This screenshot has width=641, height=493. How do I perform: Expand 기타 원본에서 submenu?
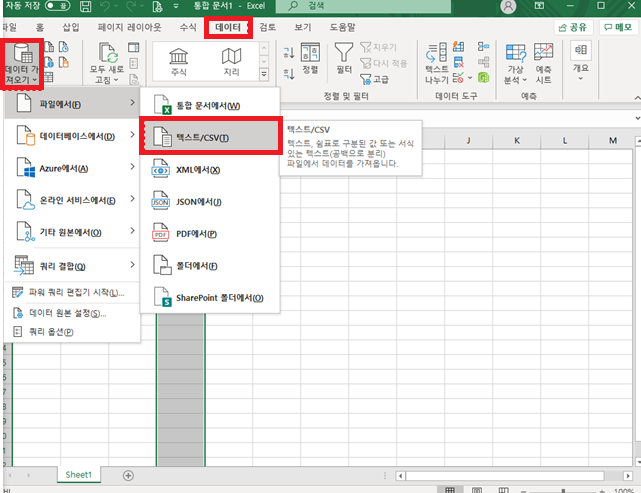click(72, 232)
